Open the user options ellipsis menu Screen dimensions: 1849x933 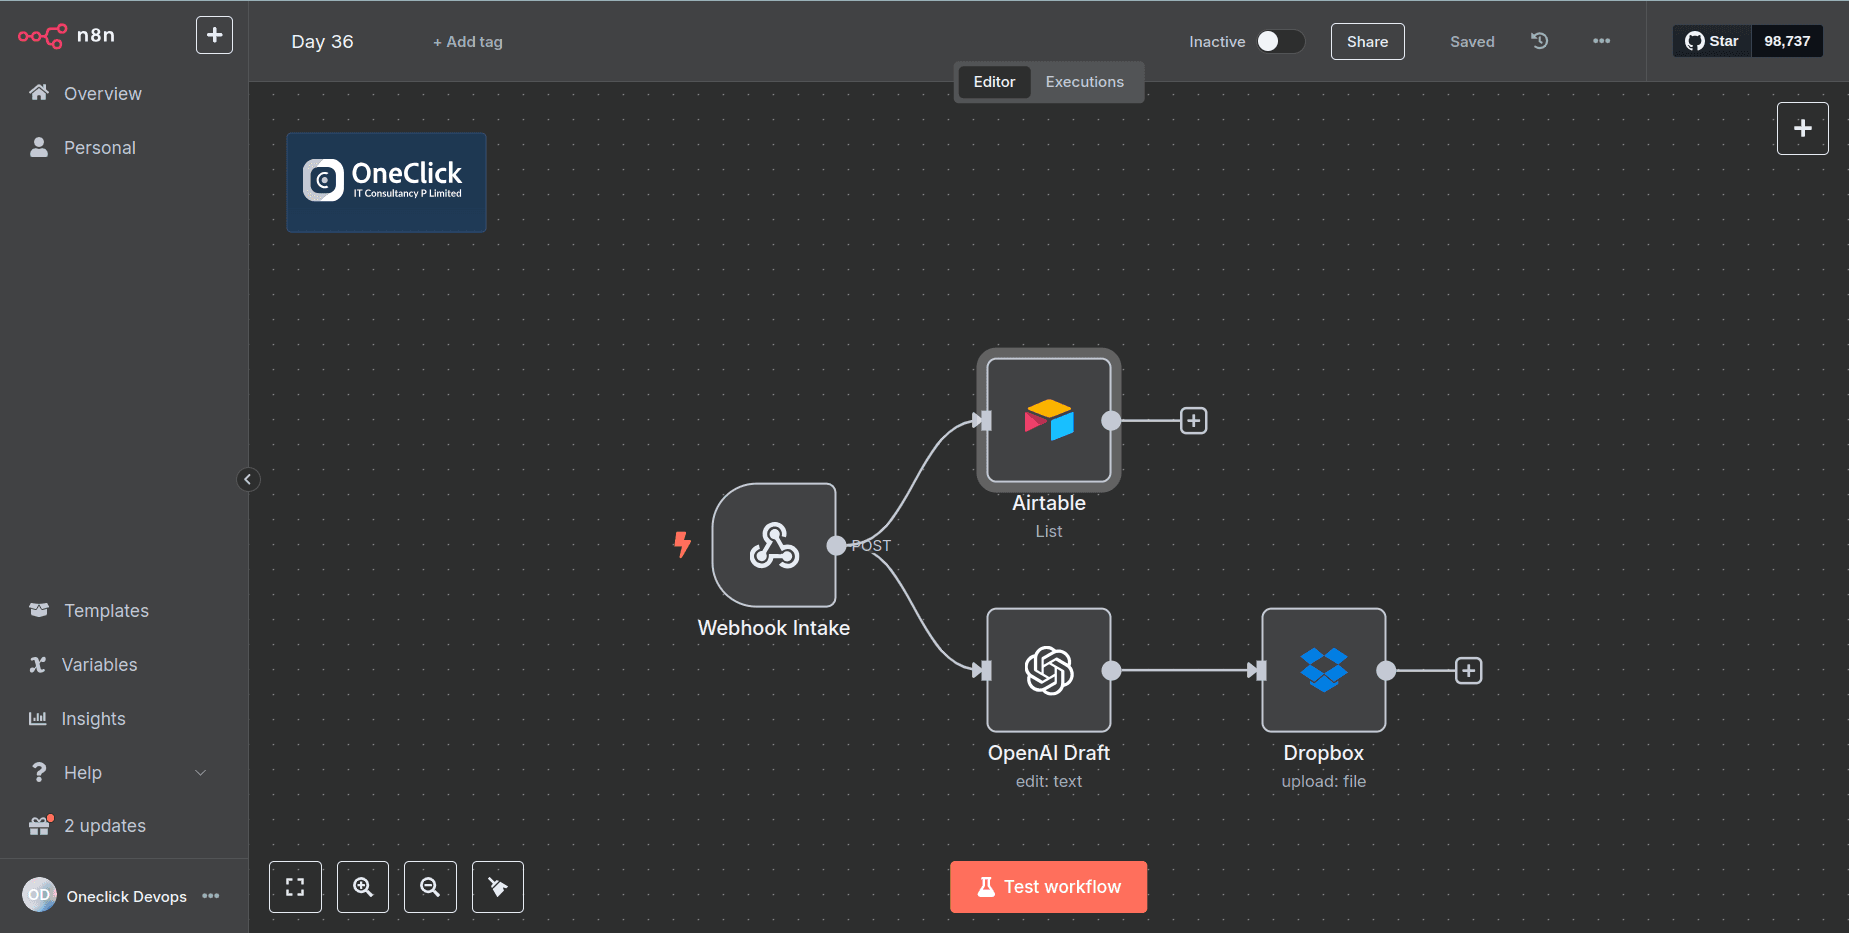click(x=210, y=896)
